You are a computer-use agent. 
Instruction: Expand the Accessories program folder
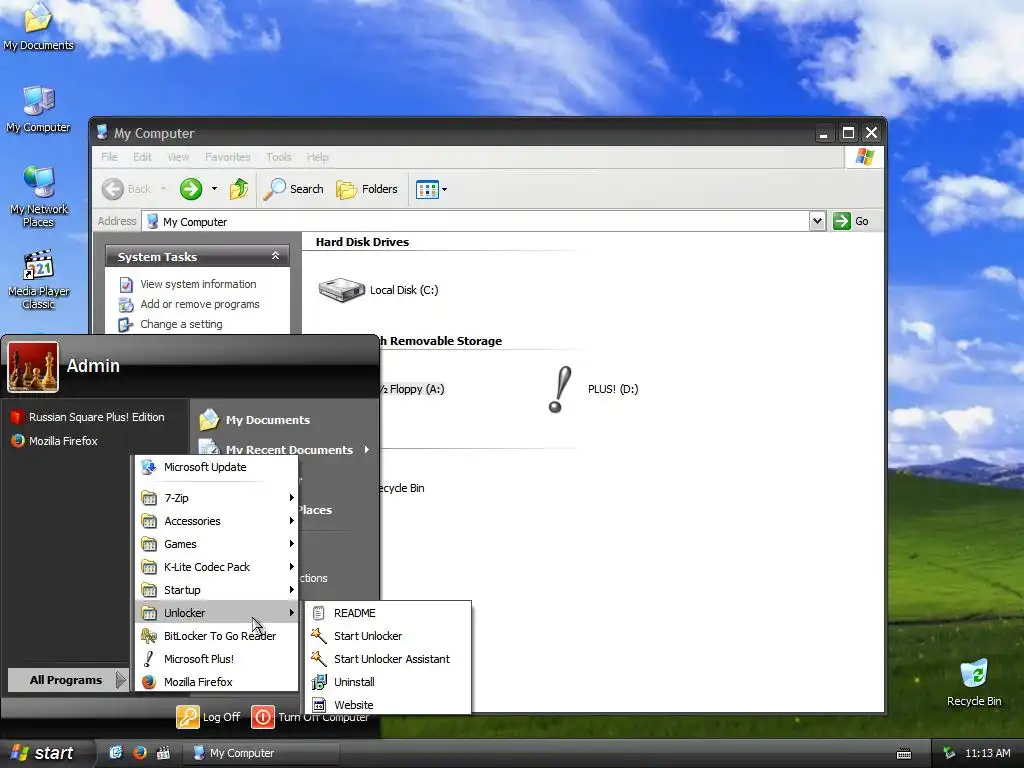[x=216, y=521]
